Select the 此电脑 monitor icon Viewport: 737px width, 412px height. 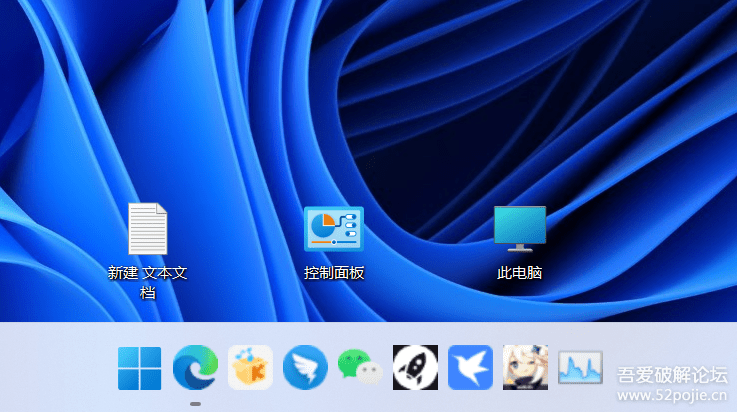coord(520,229)
